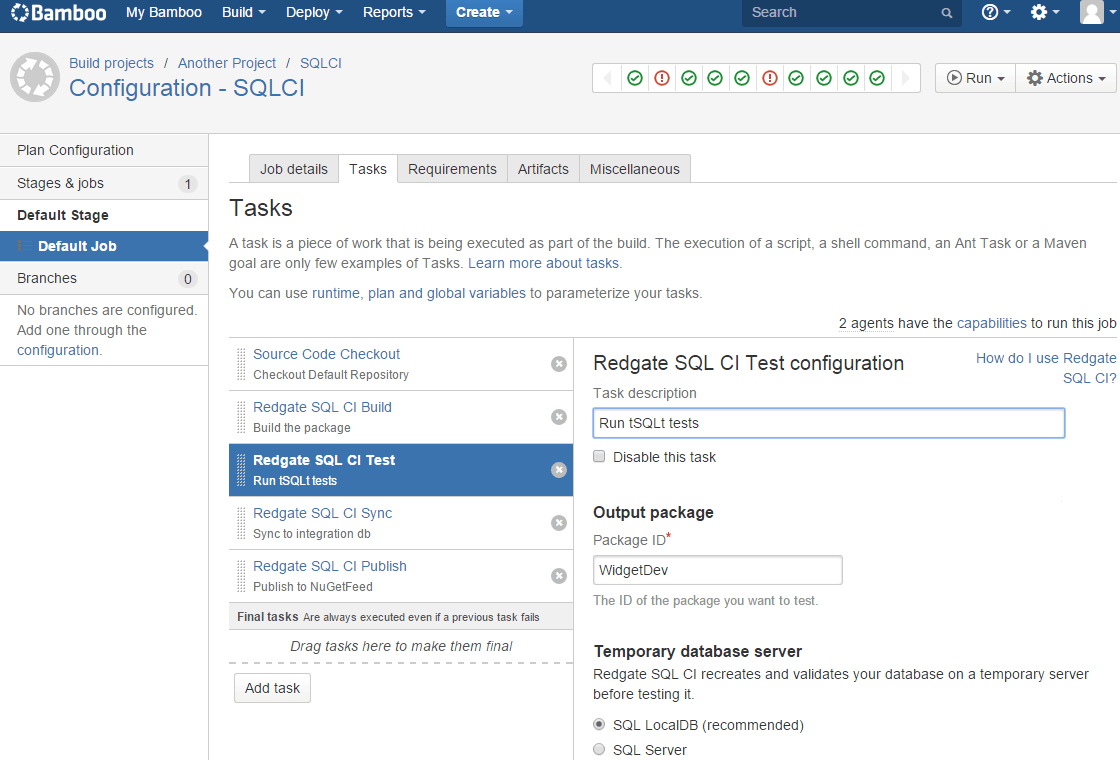Open the first failed build result icon
This screenshot has width=1120, height=760.
661,78
